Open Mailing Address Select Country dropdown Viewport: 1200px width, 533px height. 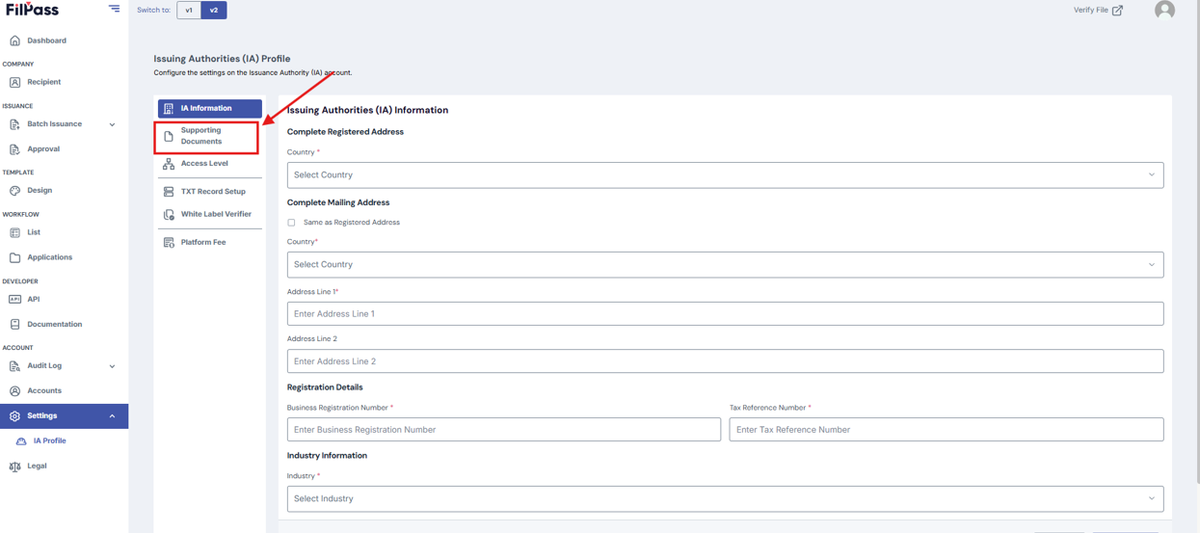pyautogui.click(x=725, y=264)
